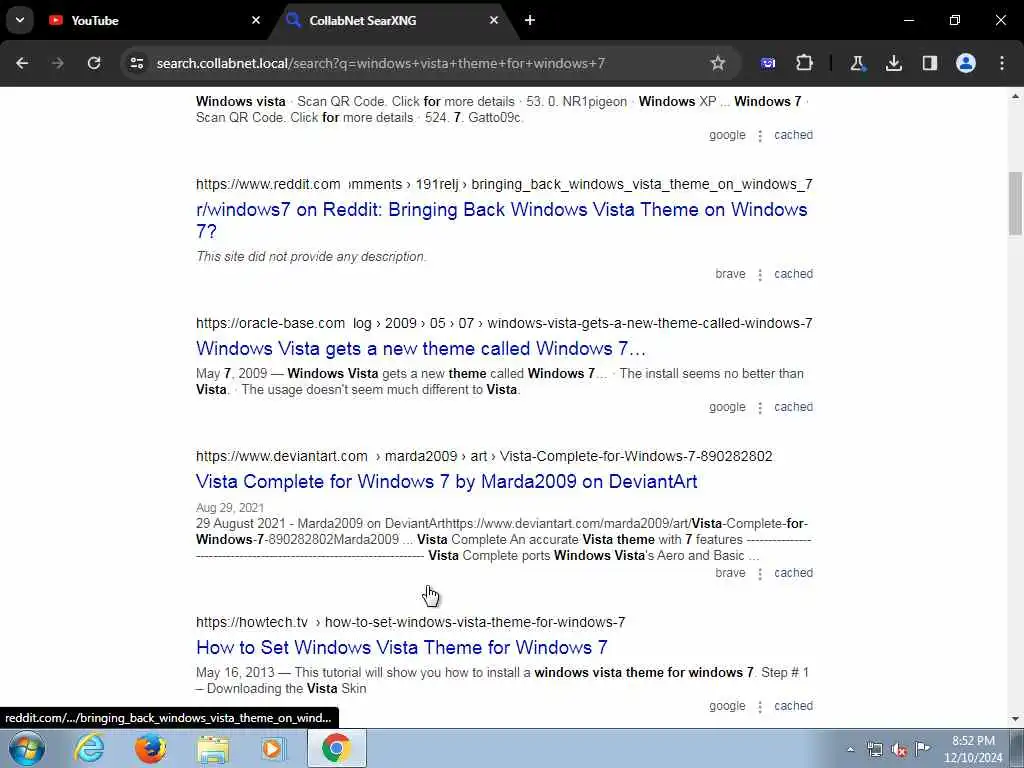Open the clock showing 8:52 PM
The height and width of the screenshot is (768, 1024).
(x=973, y=749)
